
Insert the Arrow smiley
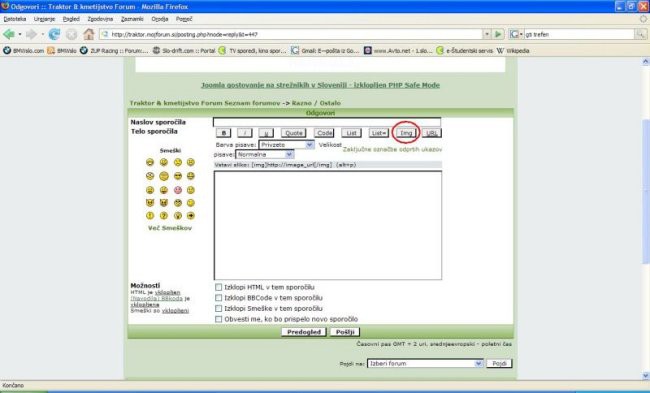(191, 216)
